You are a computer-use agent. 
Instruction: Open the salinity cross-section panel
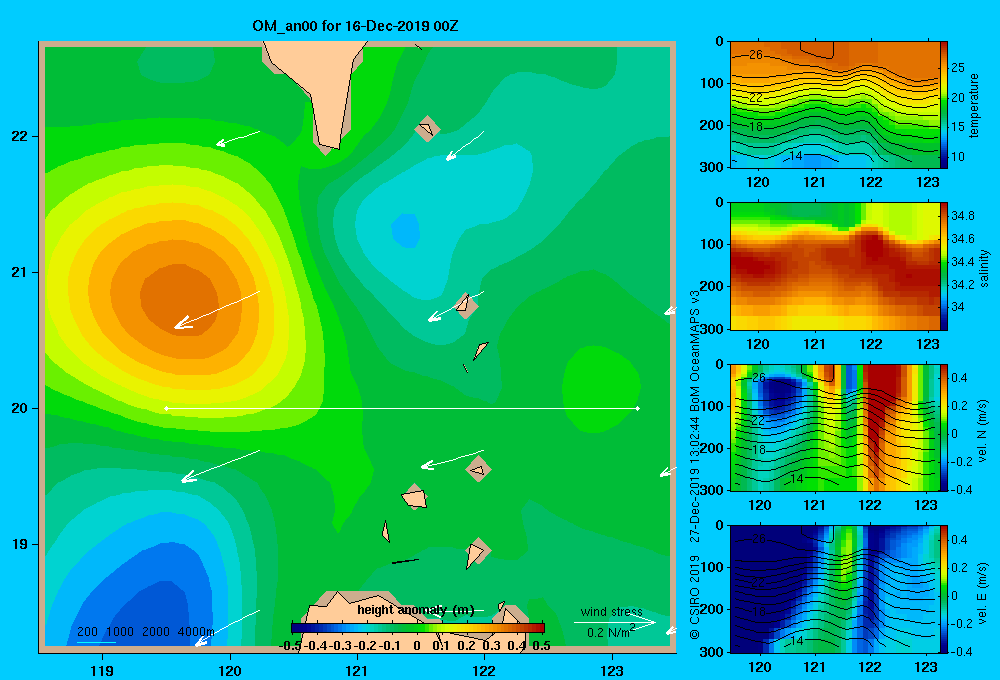click(x=835, y=266)
